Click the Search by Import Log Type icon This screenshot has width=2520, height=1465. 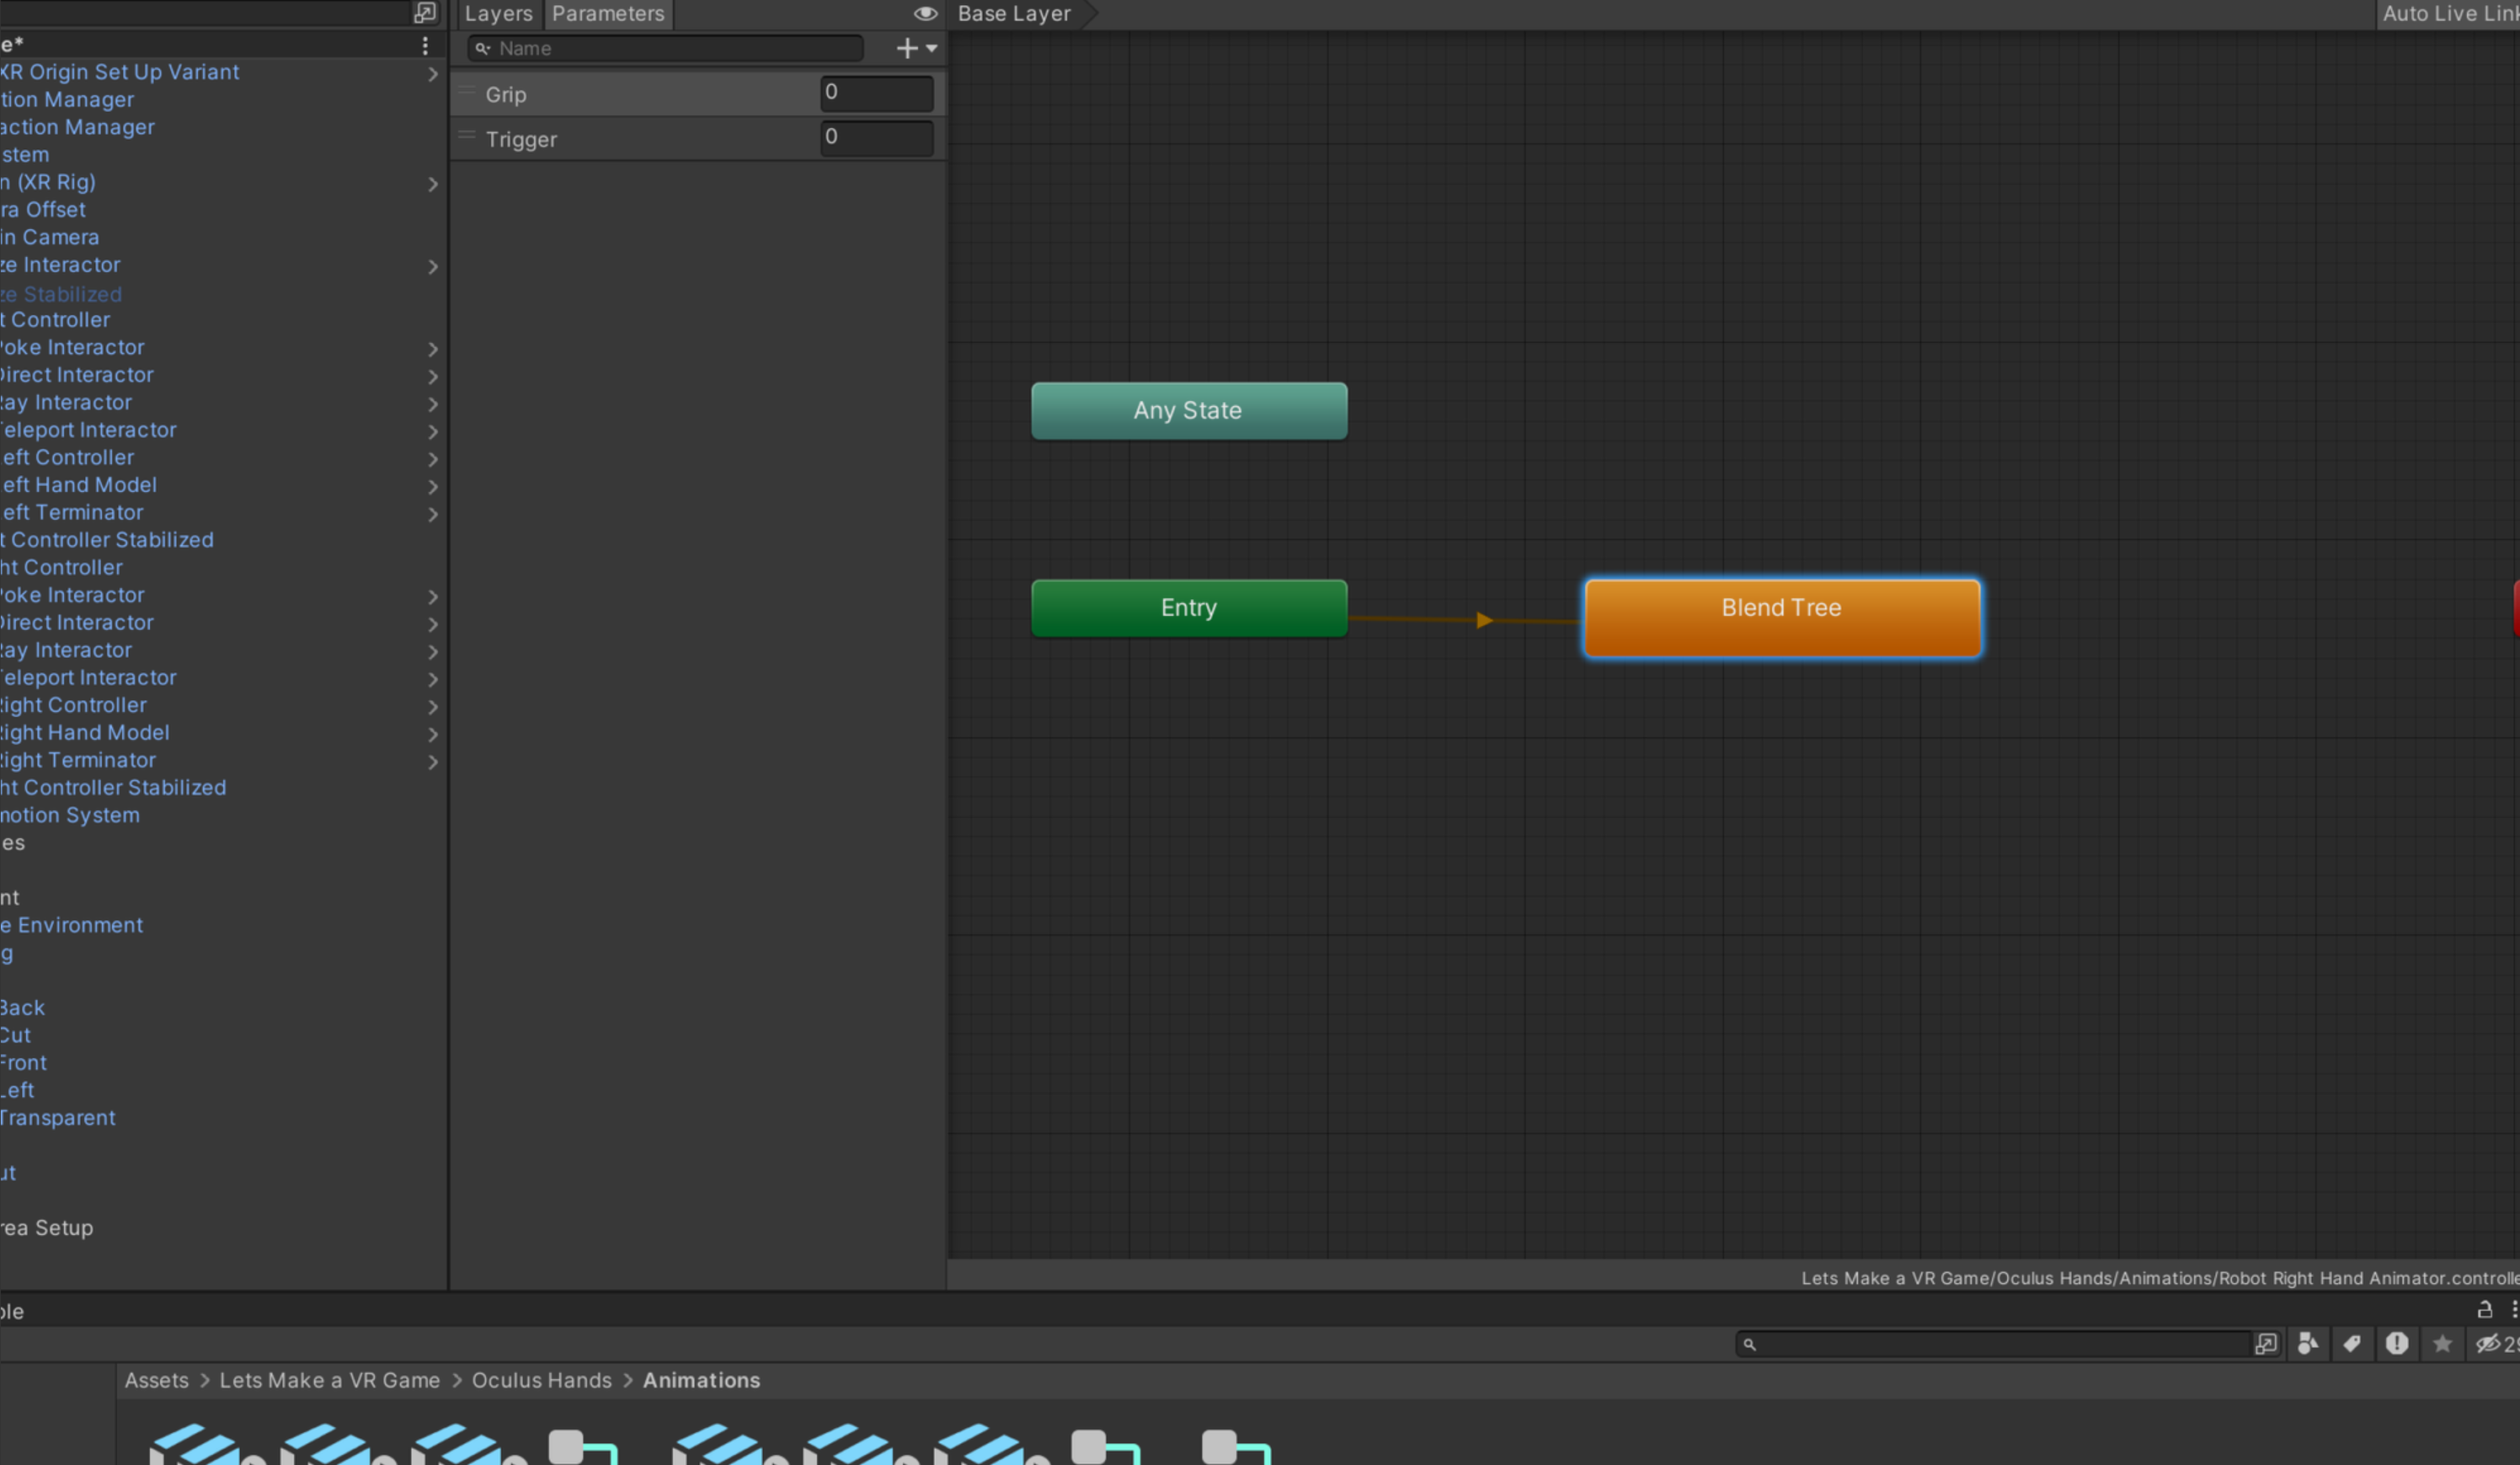point(2397,1344)
